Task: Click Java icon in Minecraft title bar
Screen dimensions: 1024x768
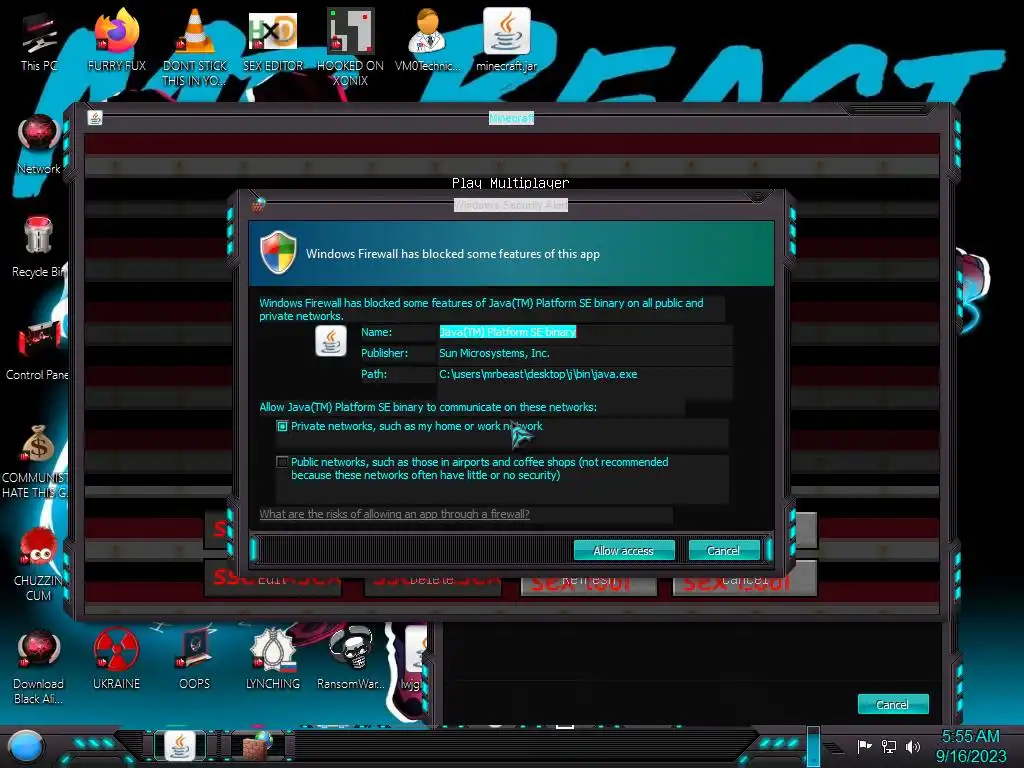Action: [x=95, y=118]
